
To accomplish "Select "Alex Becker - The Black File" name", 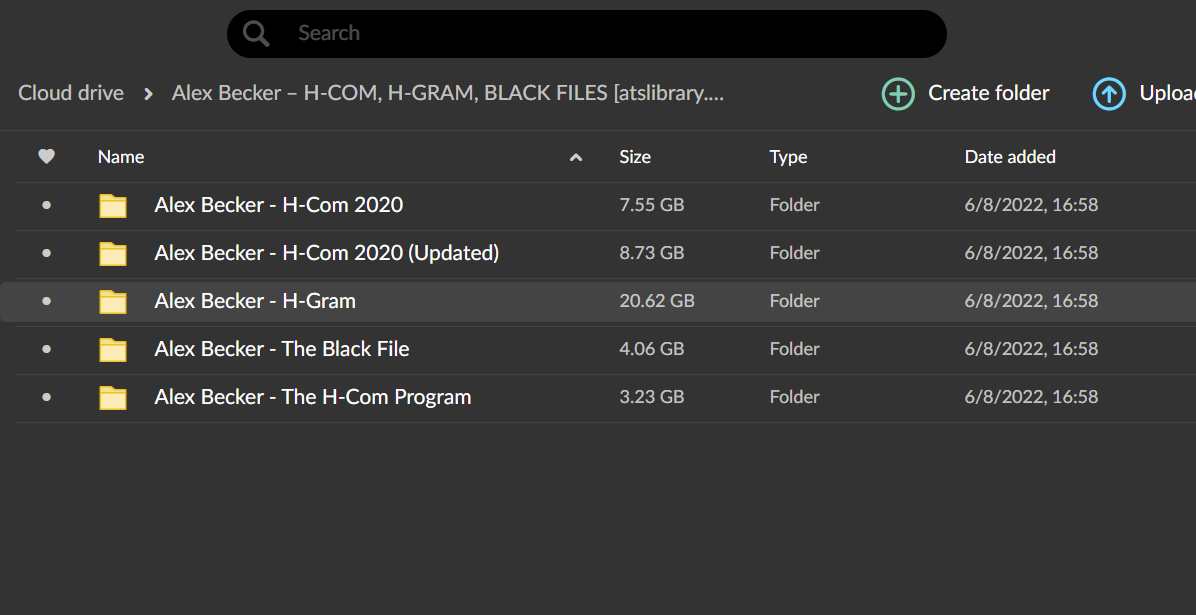I will pyautogui.click(x=281, y=349).
